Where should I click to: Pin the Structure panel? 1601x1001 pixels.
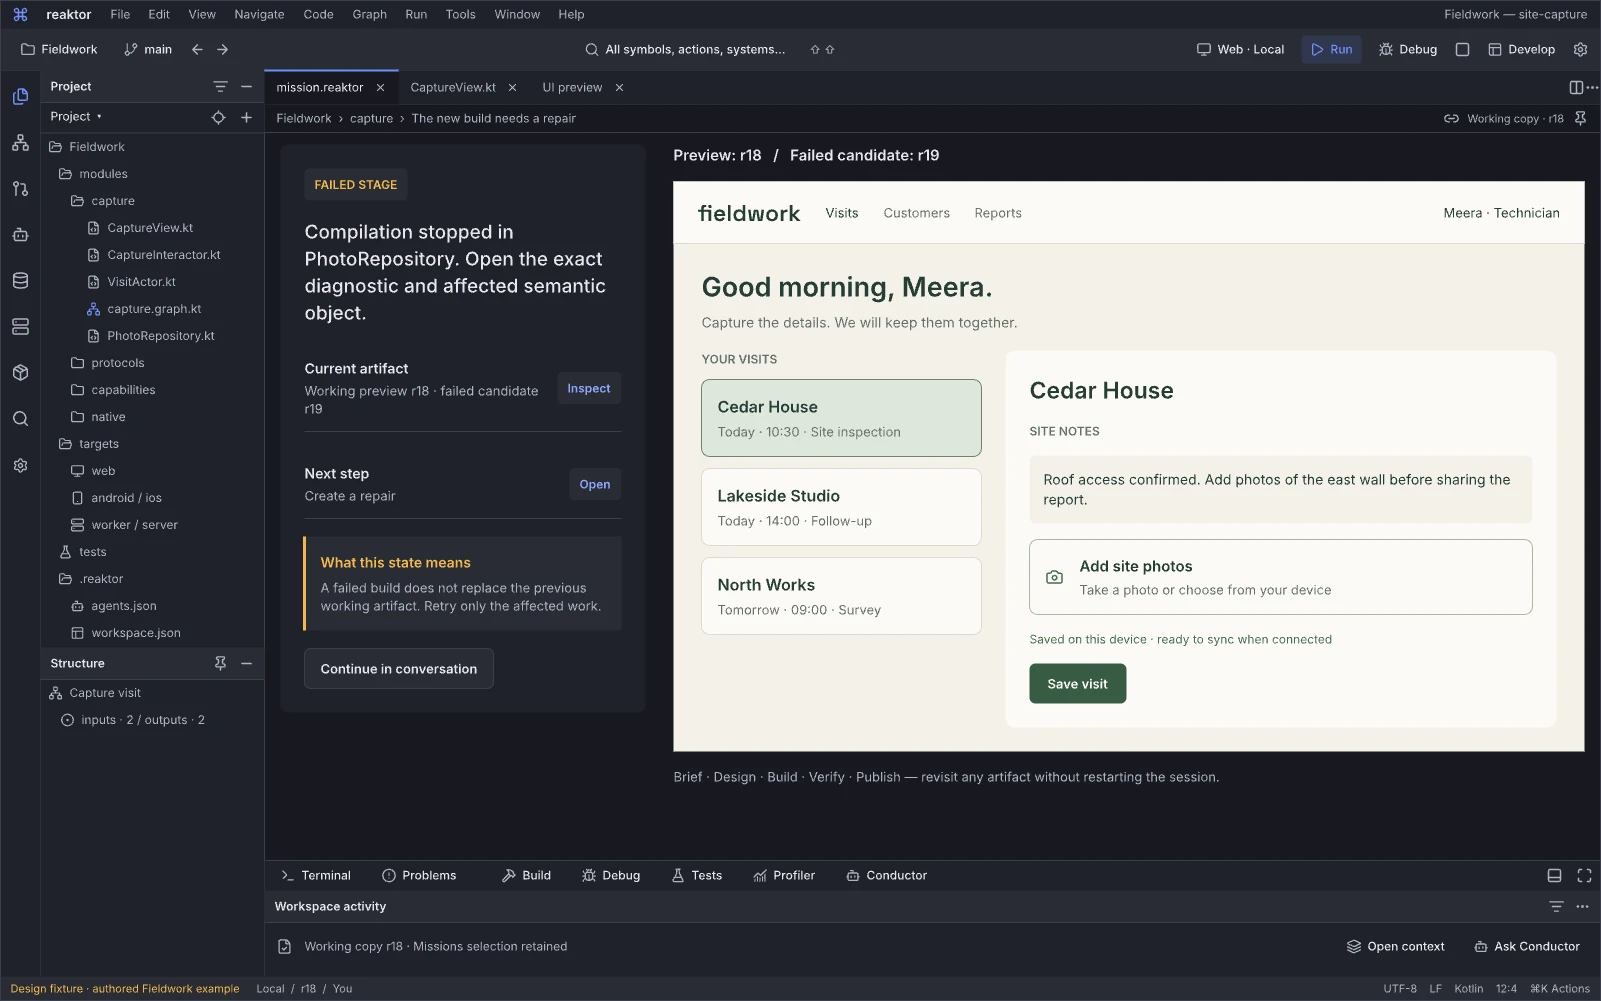coord(220,663)
